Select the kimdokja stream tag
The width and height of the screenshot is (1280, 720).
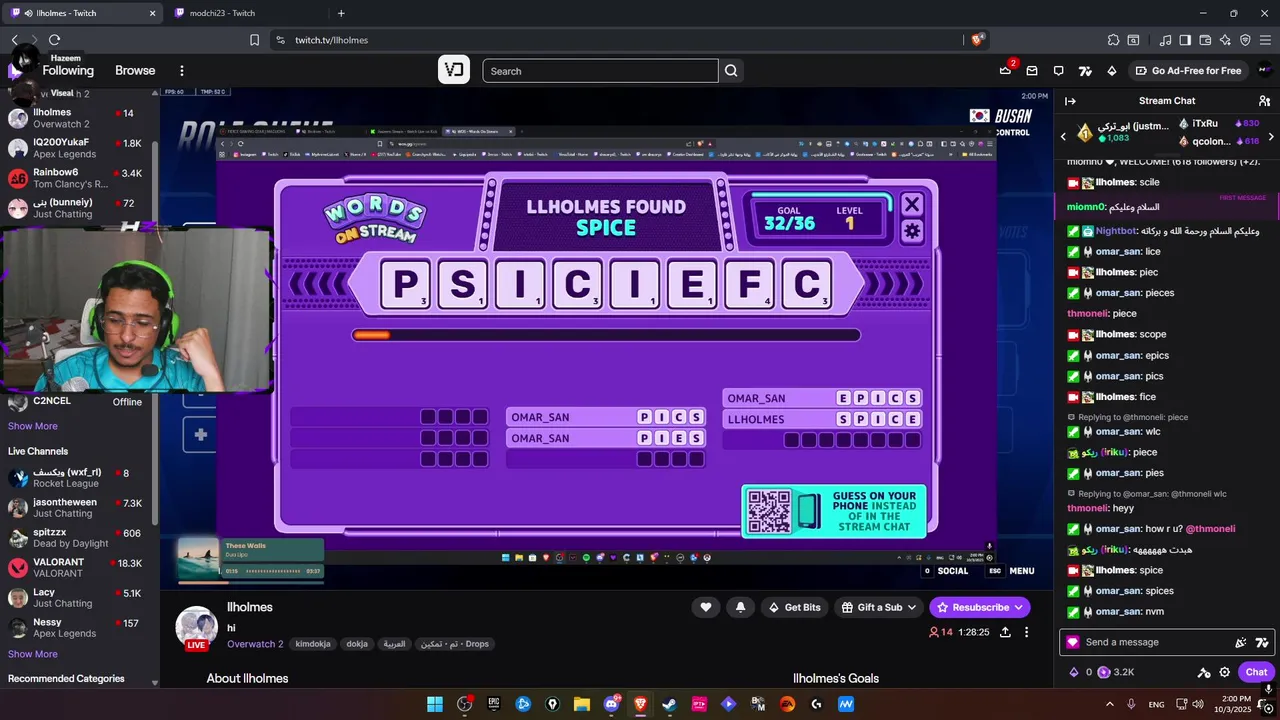point(313,644)
